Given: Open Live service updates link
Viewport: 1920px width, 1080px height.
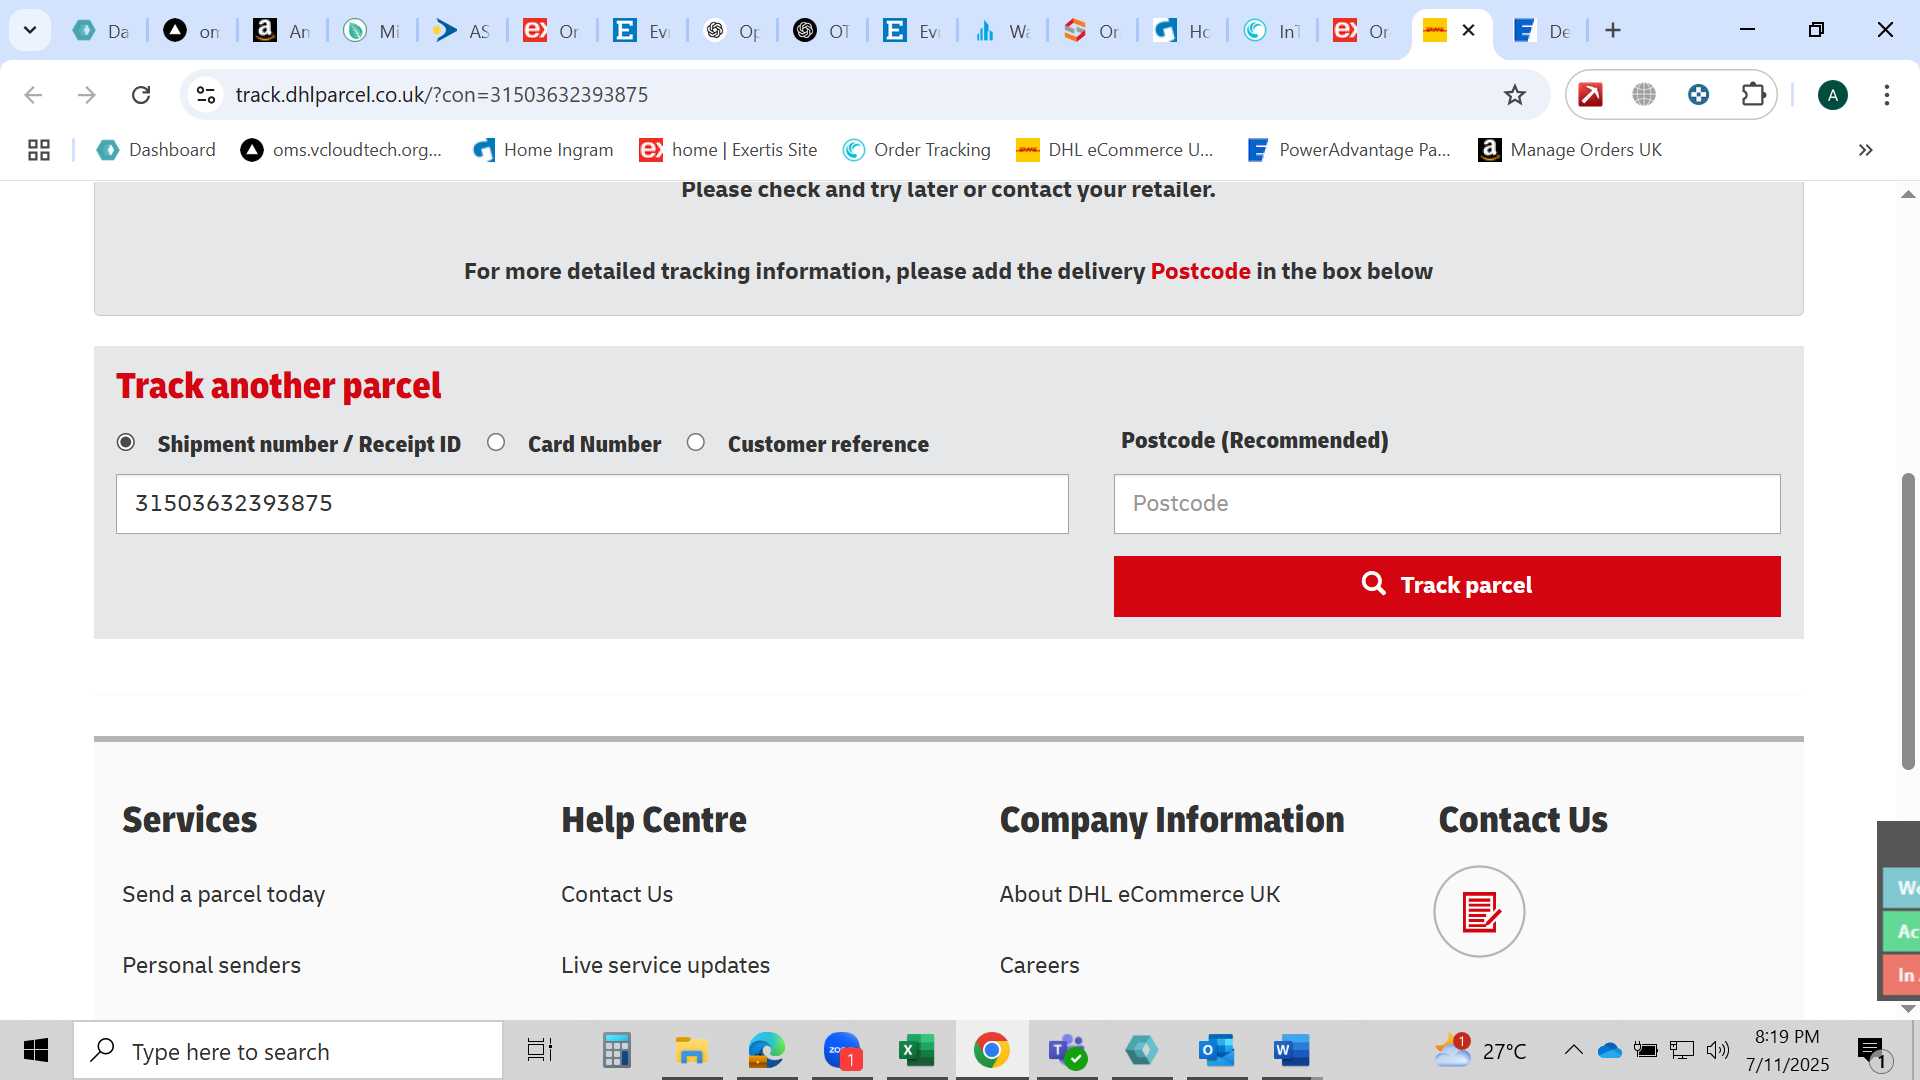Looking at the screenshot, I should pos(665,965).
